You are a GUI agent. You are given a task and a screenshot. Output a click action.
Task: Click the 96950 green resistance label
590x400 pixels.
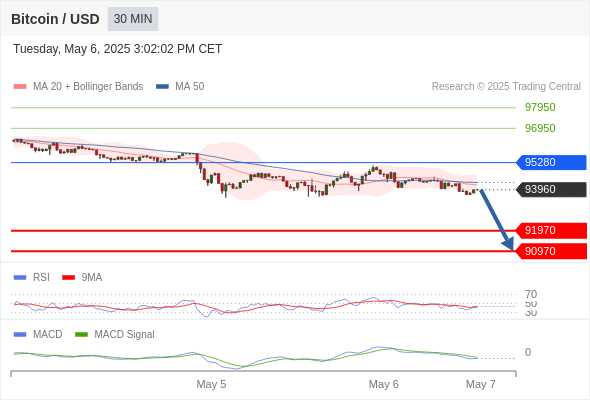[540, 128]
